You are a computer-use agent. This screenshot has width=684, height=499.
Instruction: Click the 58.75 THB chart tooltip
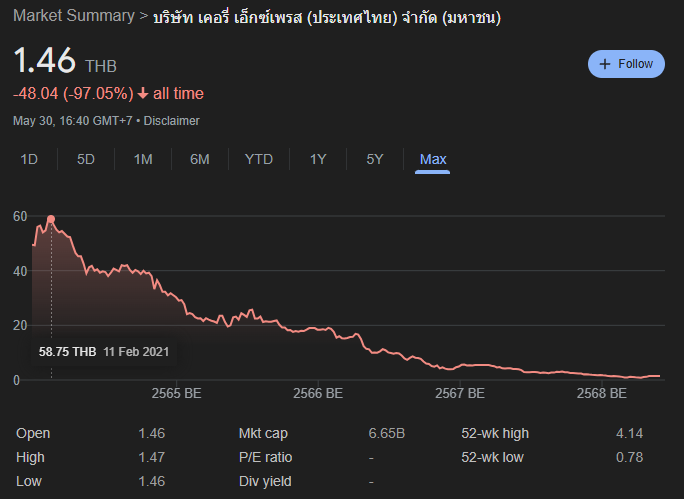104,352
